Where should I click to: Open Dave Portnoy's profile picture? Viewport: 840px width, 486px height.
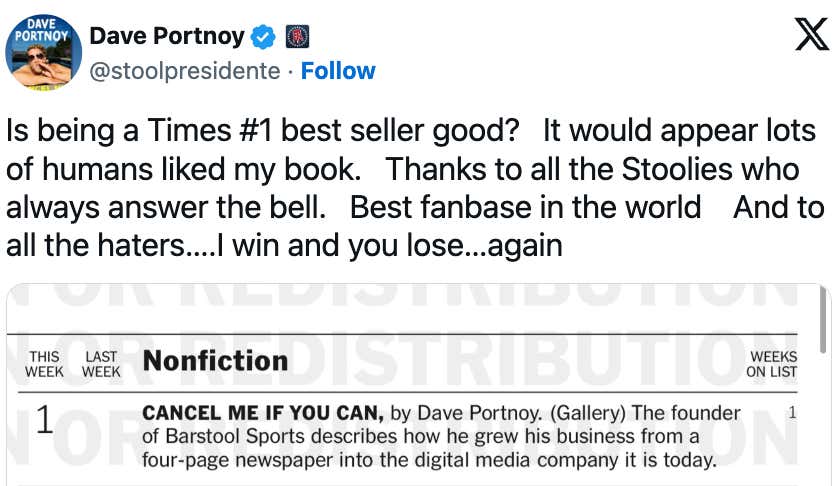pos(43,53)
